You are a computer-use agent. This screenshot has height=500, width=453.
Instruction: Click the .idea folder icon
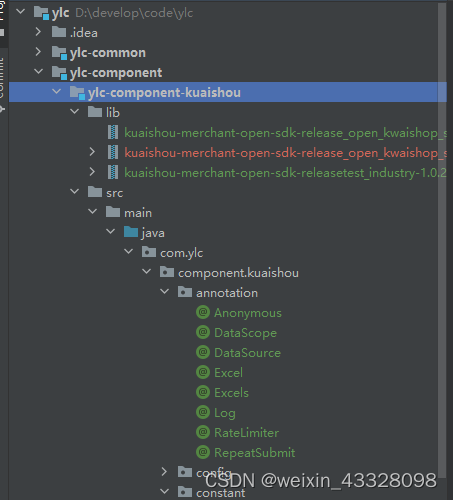59,32
